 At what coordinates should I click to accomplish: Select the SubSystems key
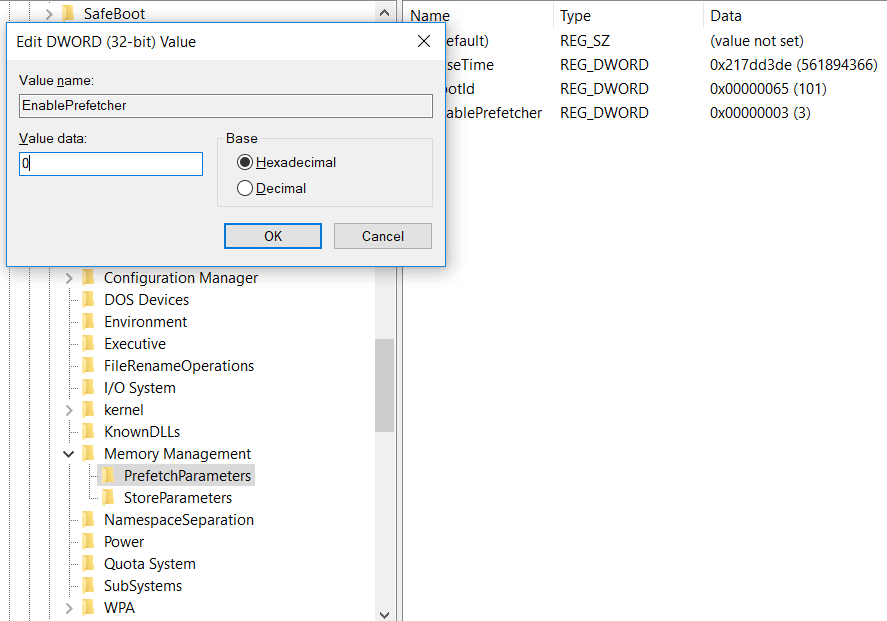click(143, 586)
